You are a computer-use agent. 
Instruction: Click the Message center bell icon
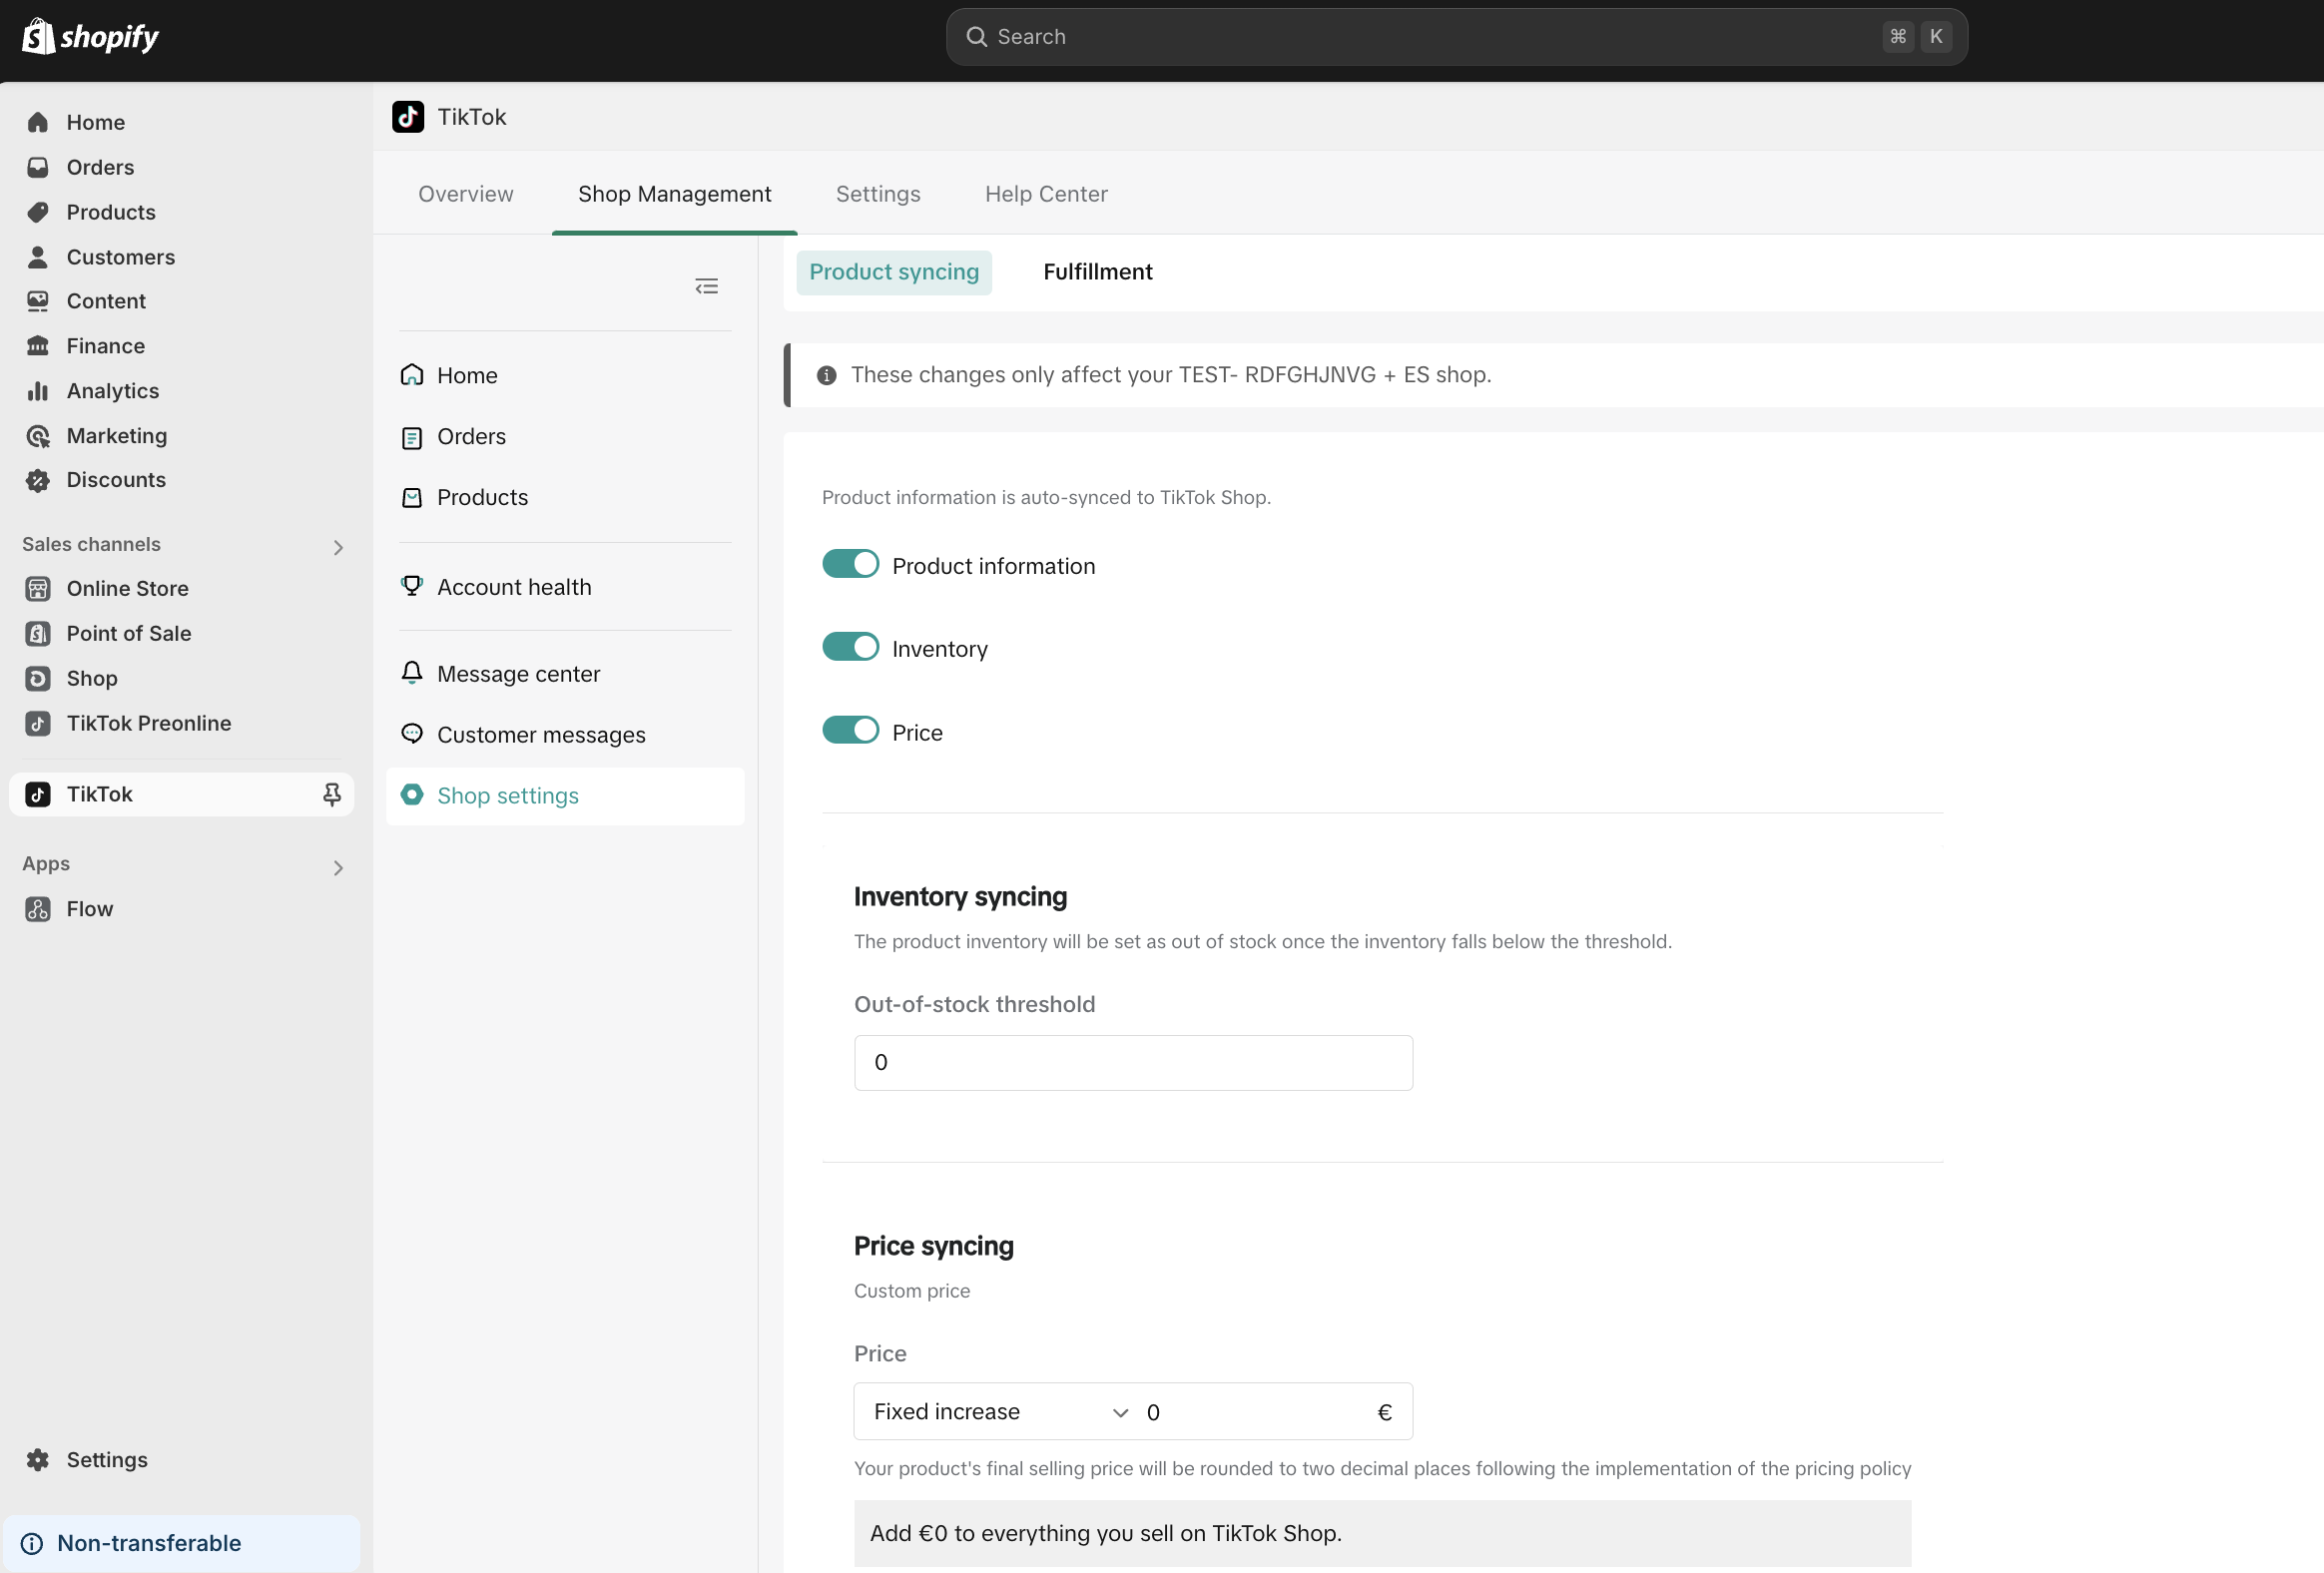coord(412,673)
